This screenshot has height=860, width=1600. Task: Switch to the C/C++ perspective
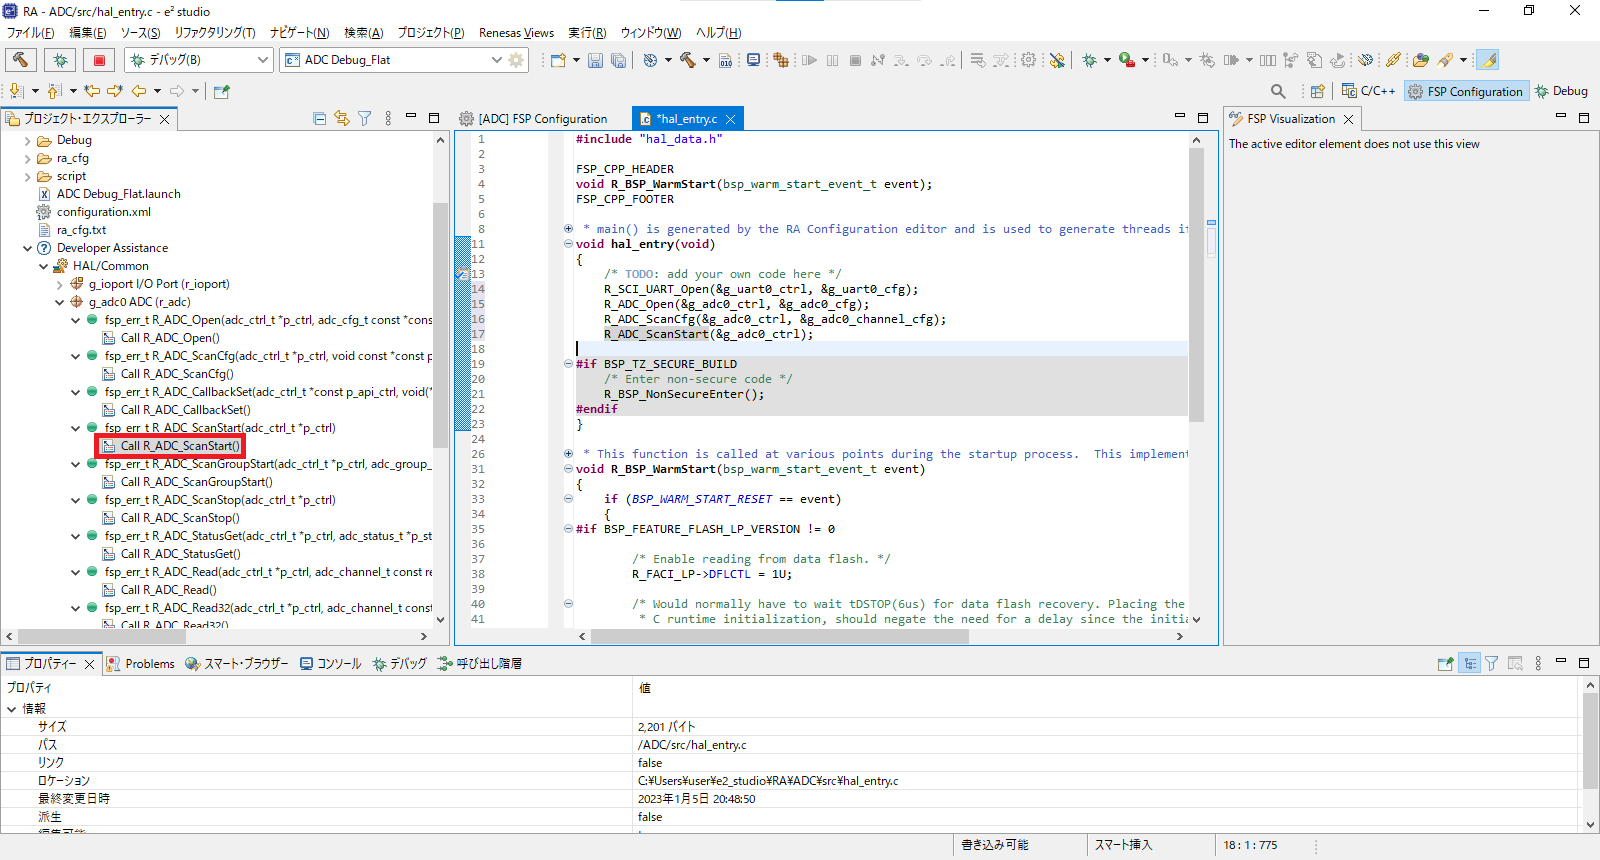1369,91
